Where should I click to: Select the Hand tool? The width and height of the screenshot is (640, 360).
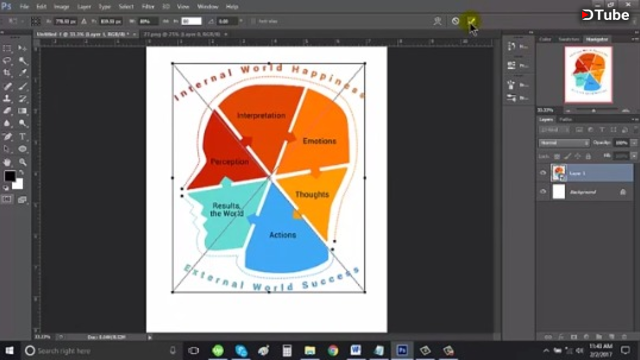[7, 162]
